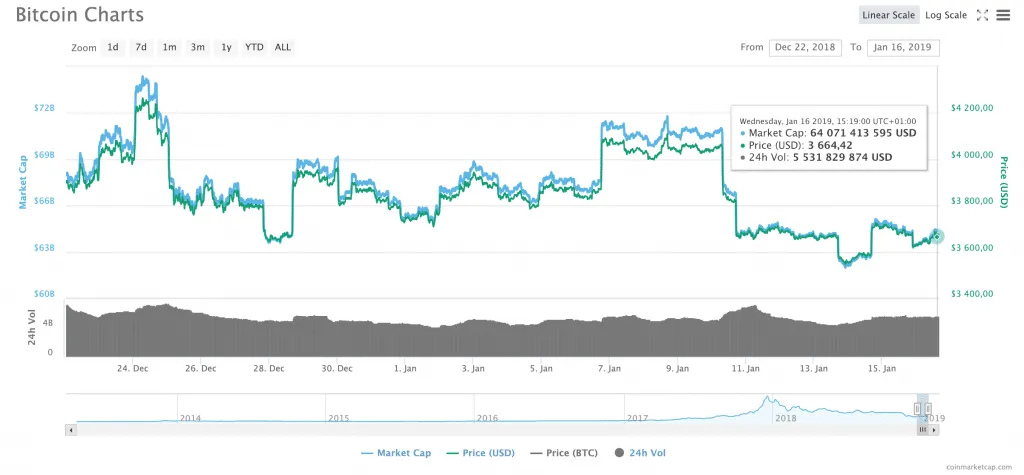Set zoom range to 1y
The height and width of the screenshot is (475, 1024).
[x=226, y=47]
